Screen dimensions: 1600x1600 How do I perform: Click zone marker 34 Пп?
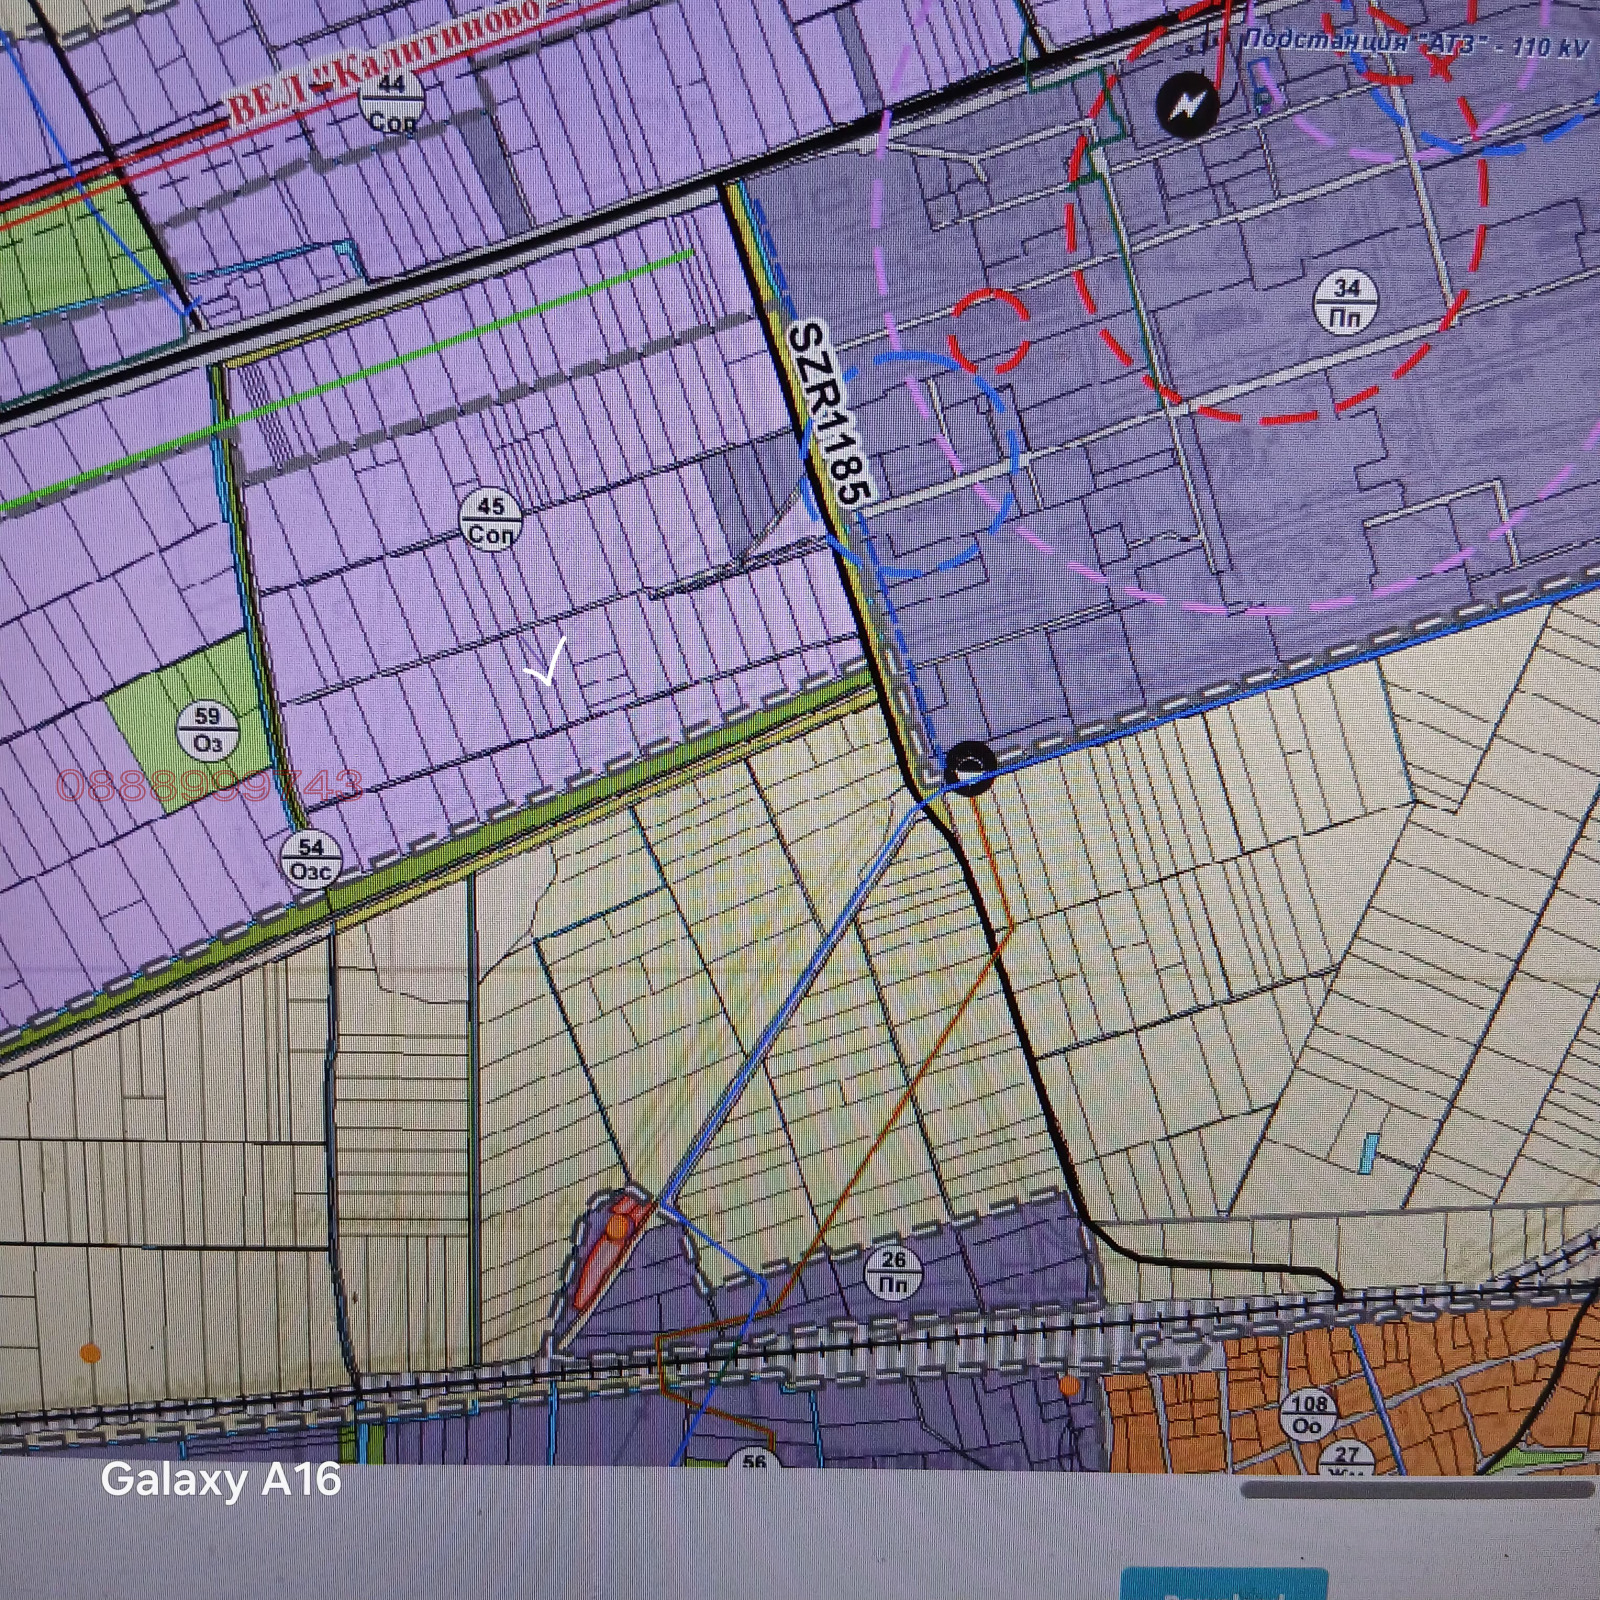coord(1346,303)
